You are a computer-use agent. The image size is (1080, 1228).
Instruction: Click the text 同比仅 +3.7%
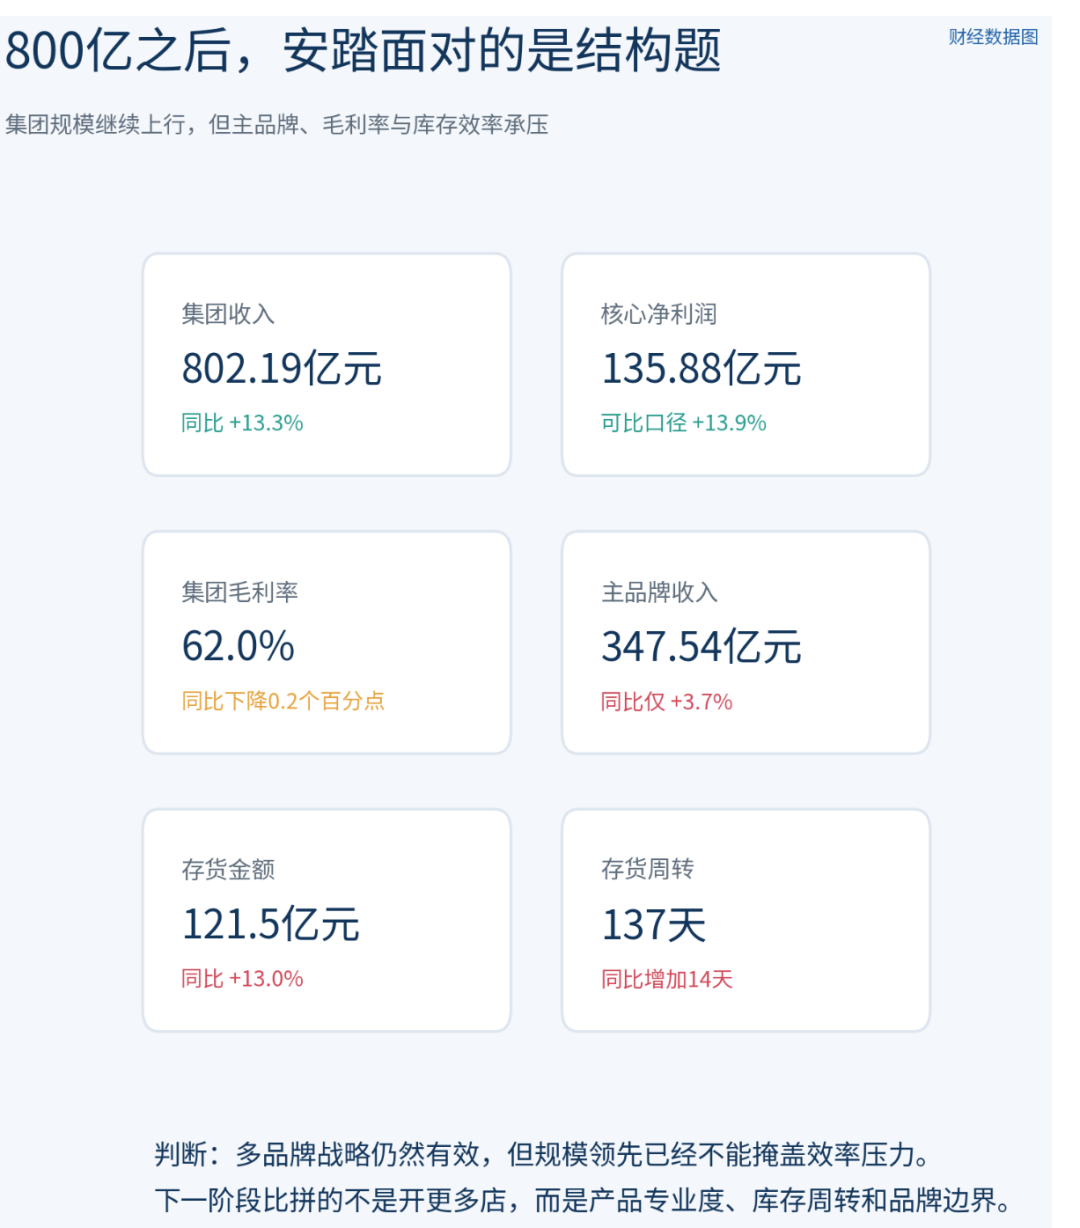pyautogui.click(x=667, y=701)
